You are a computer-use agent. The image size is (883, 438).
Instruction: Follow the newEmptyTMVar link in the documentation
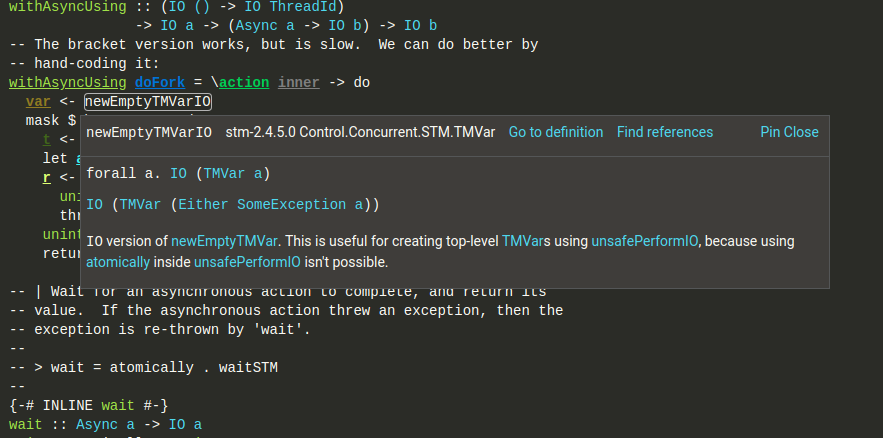224,241
